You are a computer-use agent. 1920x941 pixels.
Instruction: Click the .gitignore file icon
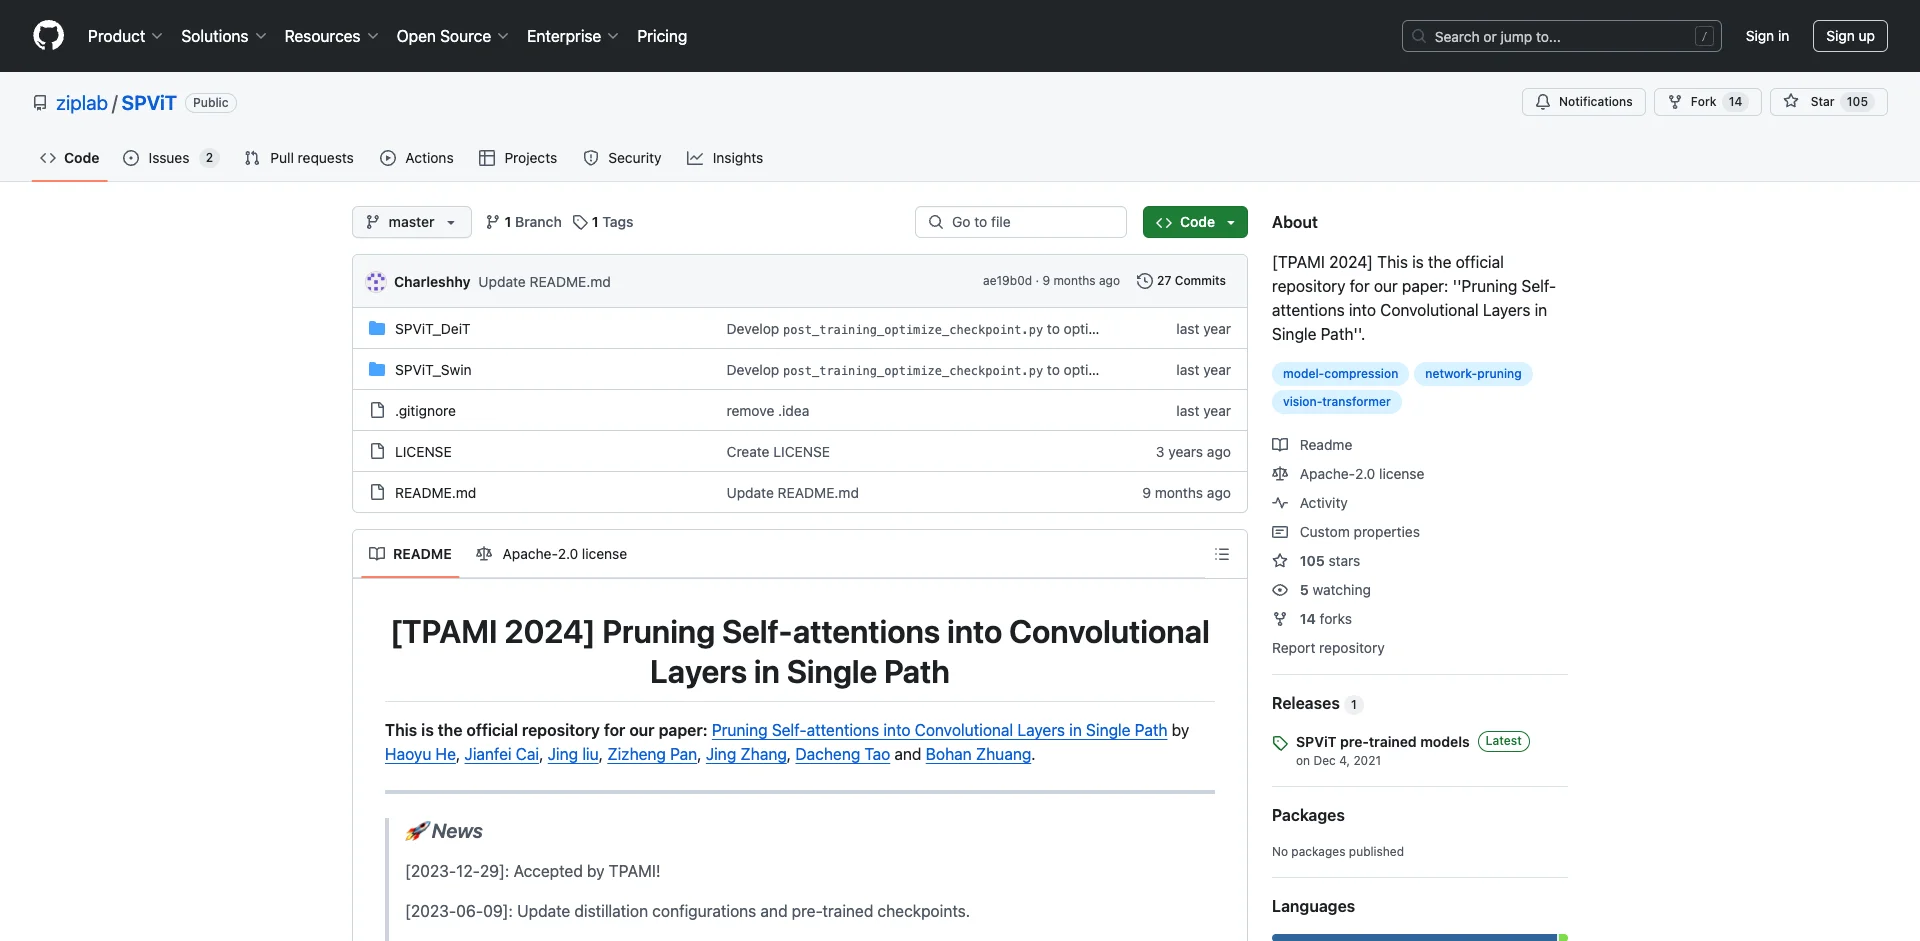click(377, 411)
